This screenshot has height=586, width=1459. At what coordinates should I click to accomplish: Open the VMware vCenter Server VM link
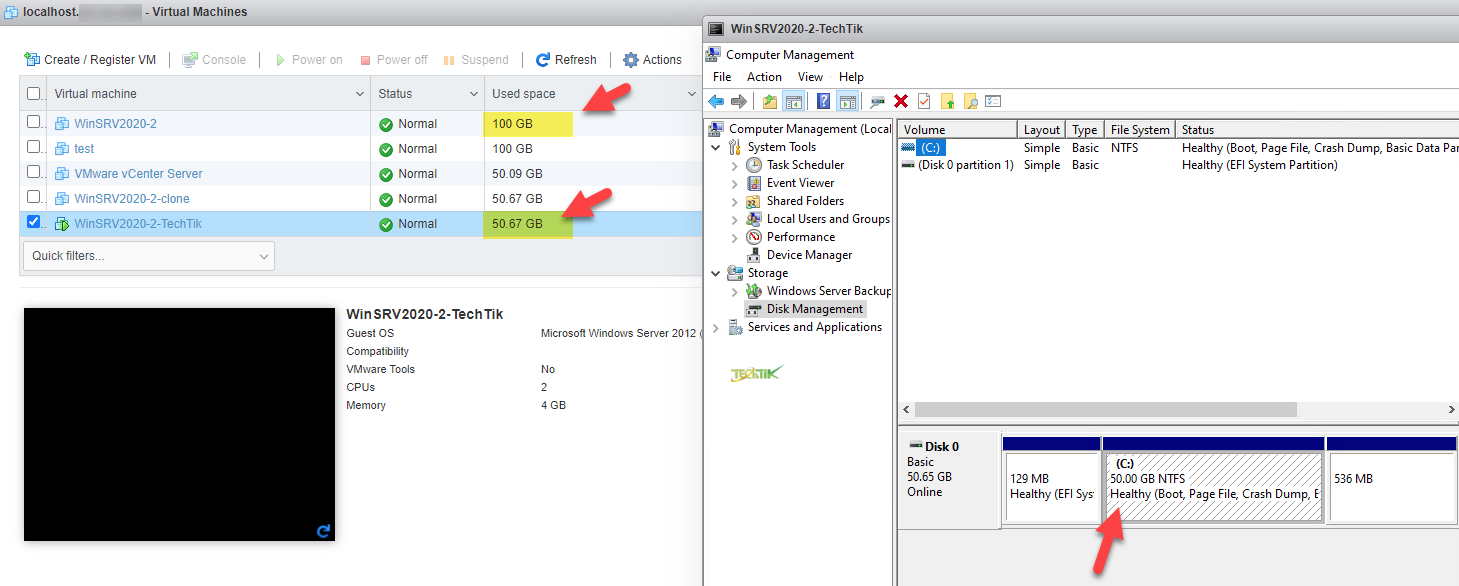pyautogui.click(x=138, y=174)
